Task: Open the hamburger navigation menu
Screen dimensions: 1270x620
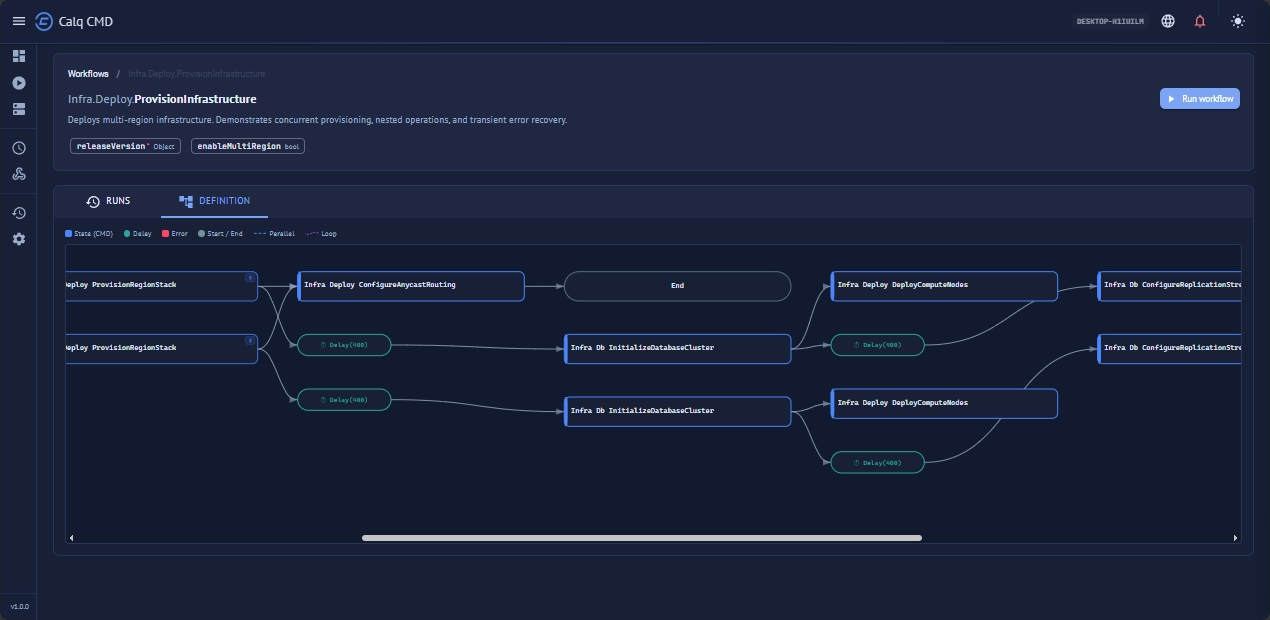Action: (x=18, y=21)
